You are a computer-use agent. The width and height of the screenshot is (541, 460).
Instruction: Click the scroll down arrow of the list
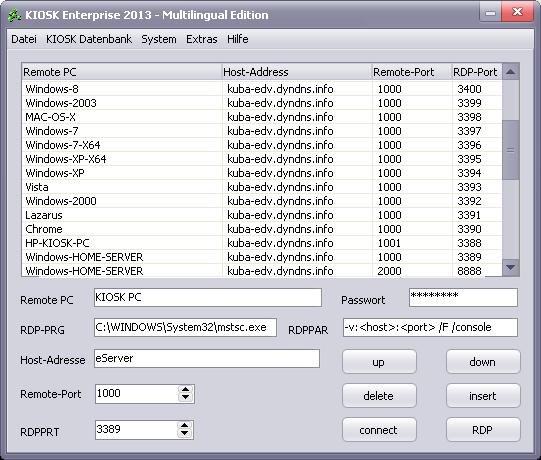tap(511, 267)
